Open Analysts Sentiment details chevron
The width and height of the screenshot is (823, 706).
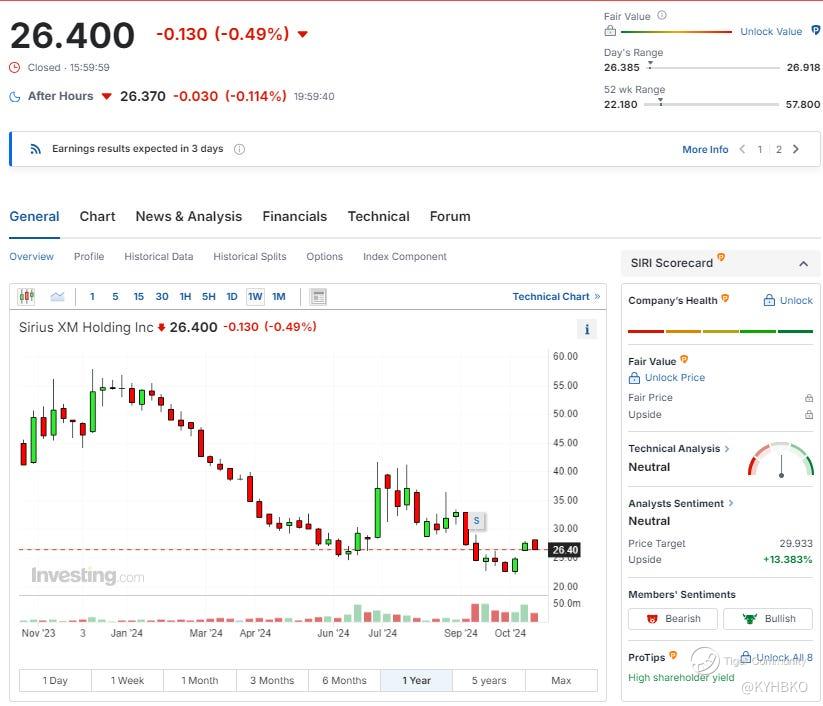[731, 503]
